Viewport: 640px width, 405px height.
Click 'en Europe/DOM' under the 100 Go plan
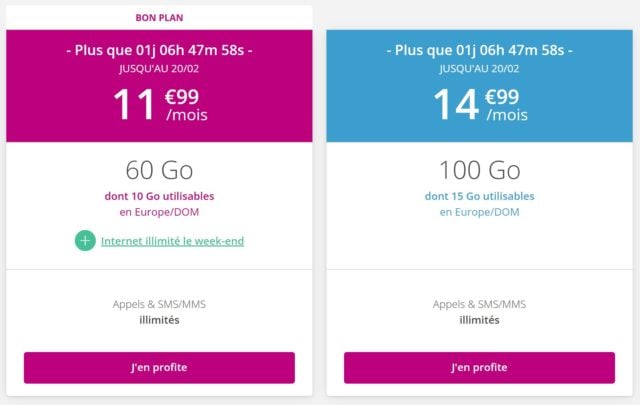point(479,212)
